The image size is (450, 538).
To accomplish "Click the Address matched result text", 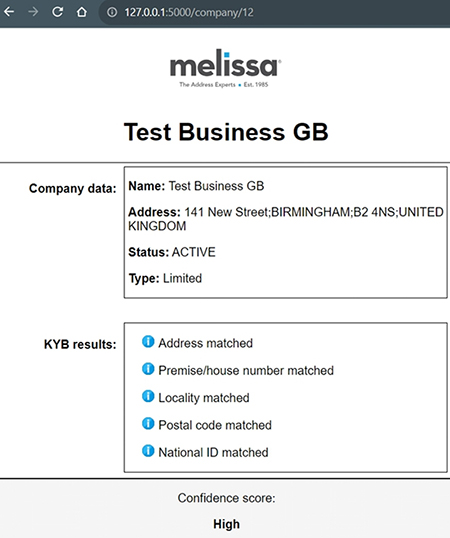I will pos(205,343).
